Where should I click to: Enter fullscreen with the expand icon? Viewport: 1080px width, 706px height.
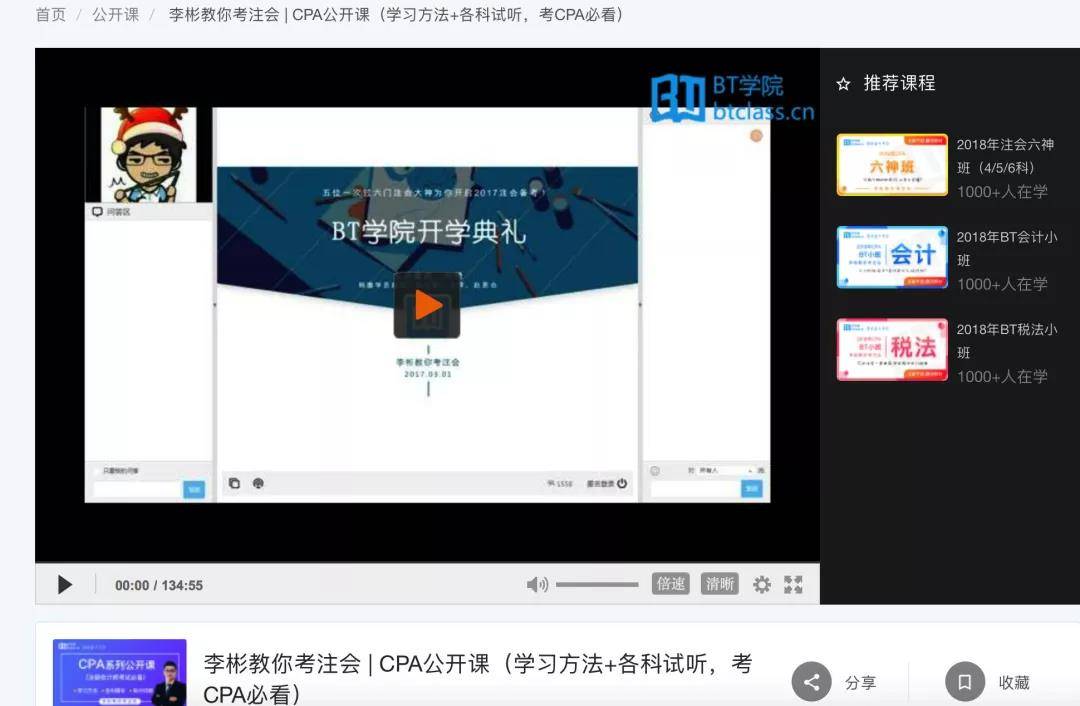(793, 585)
